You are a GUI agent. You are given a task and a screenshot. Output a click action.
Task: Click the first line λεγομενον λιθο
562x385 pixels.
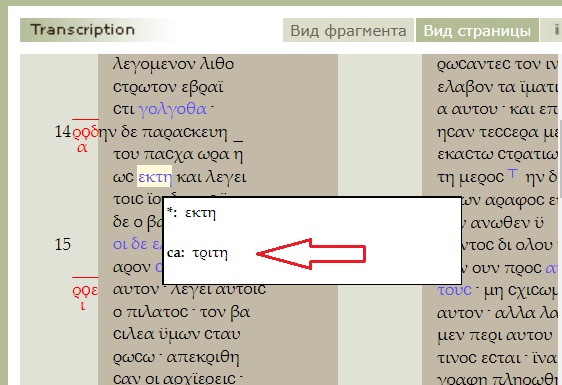point(173,65)
